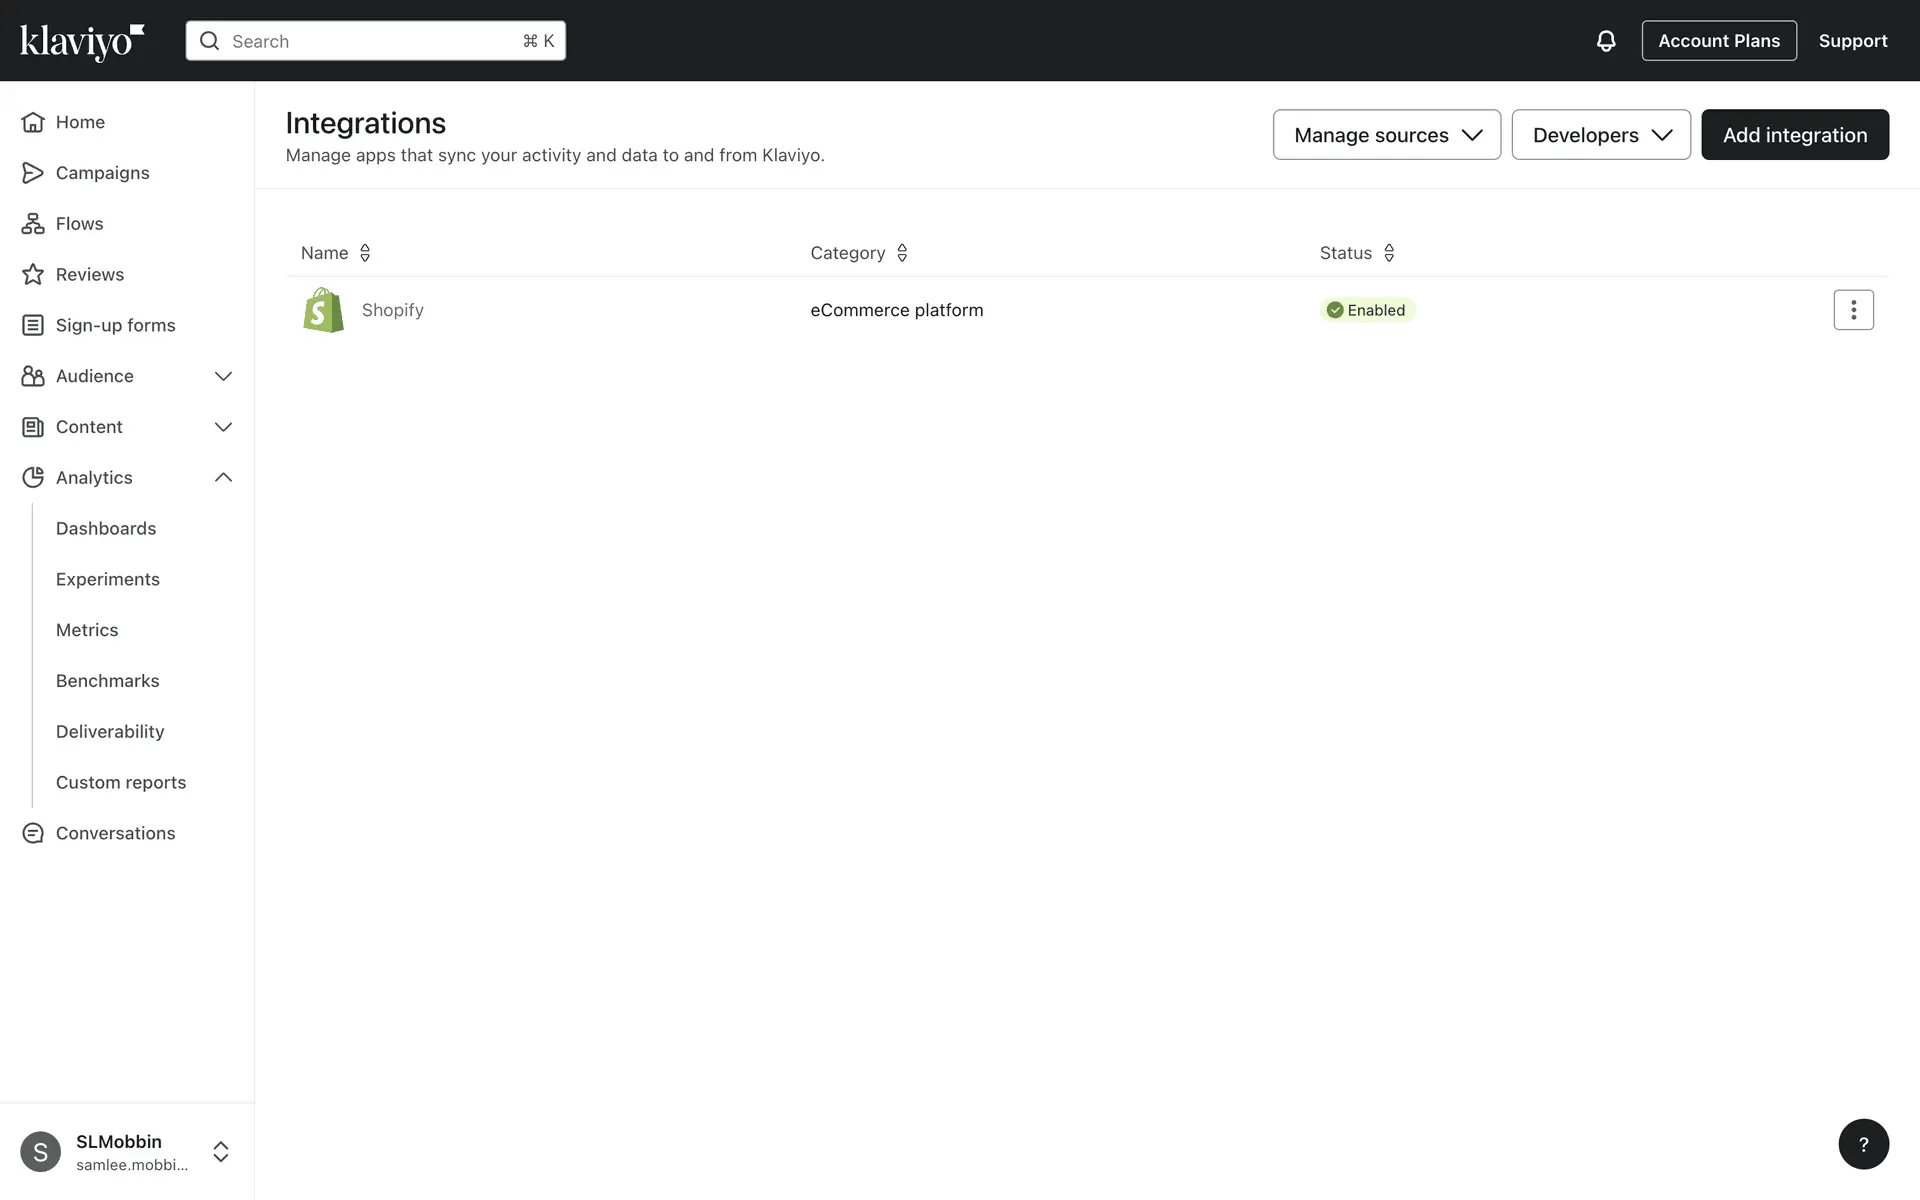
Task: Open the three-dot menu for Shopify
Action: [1853, 310]
